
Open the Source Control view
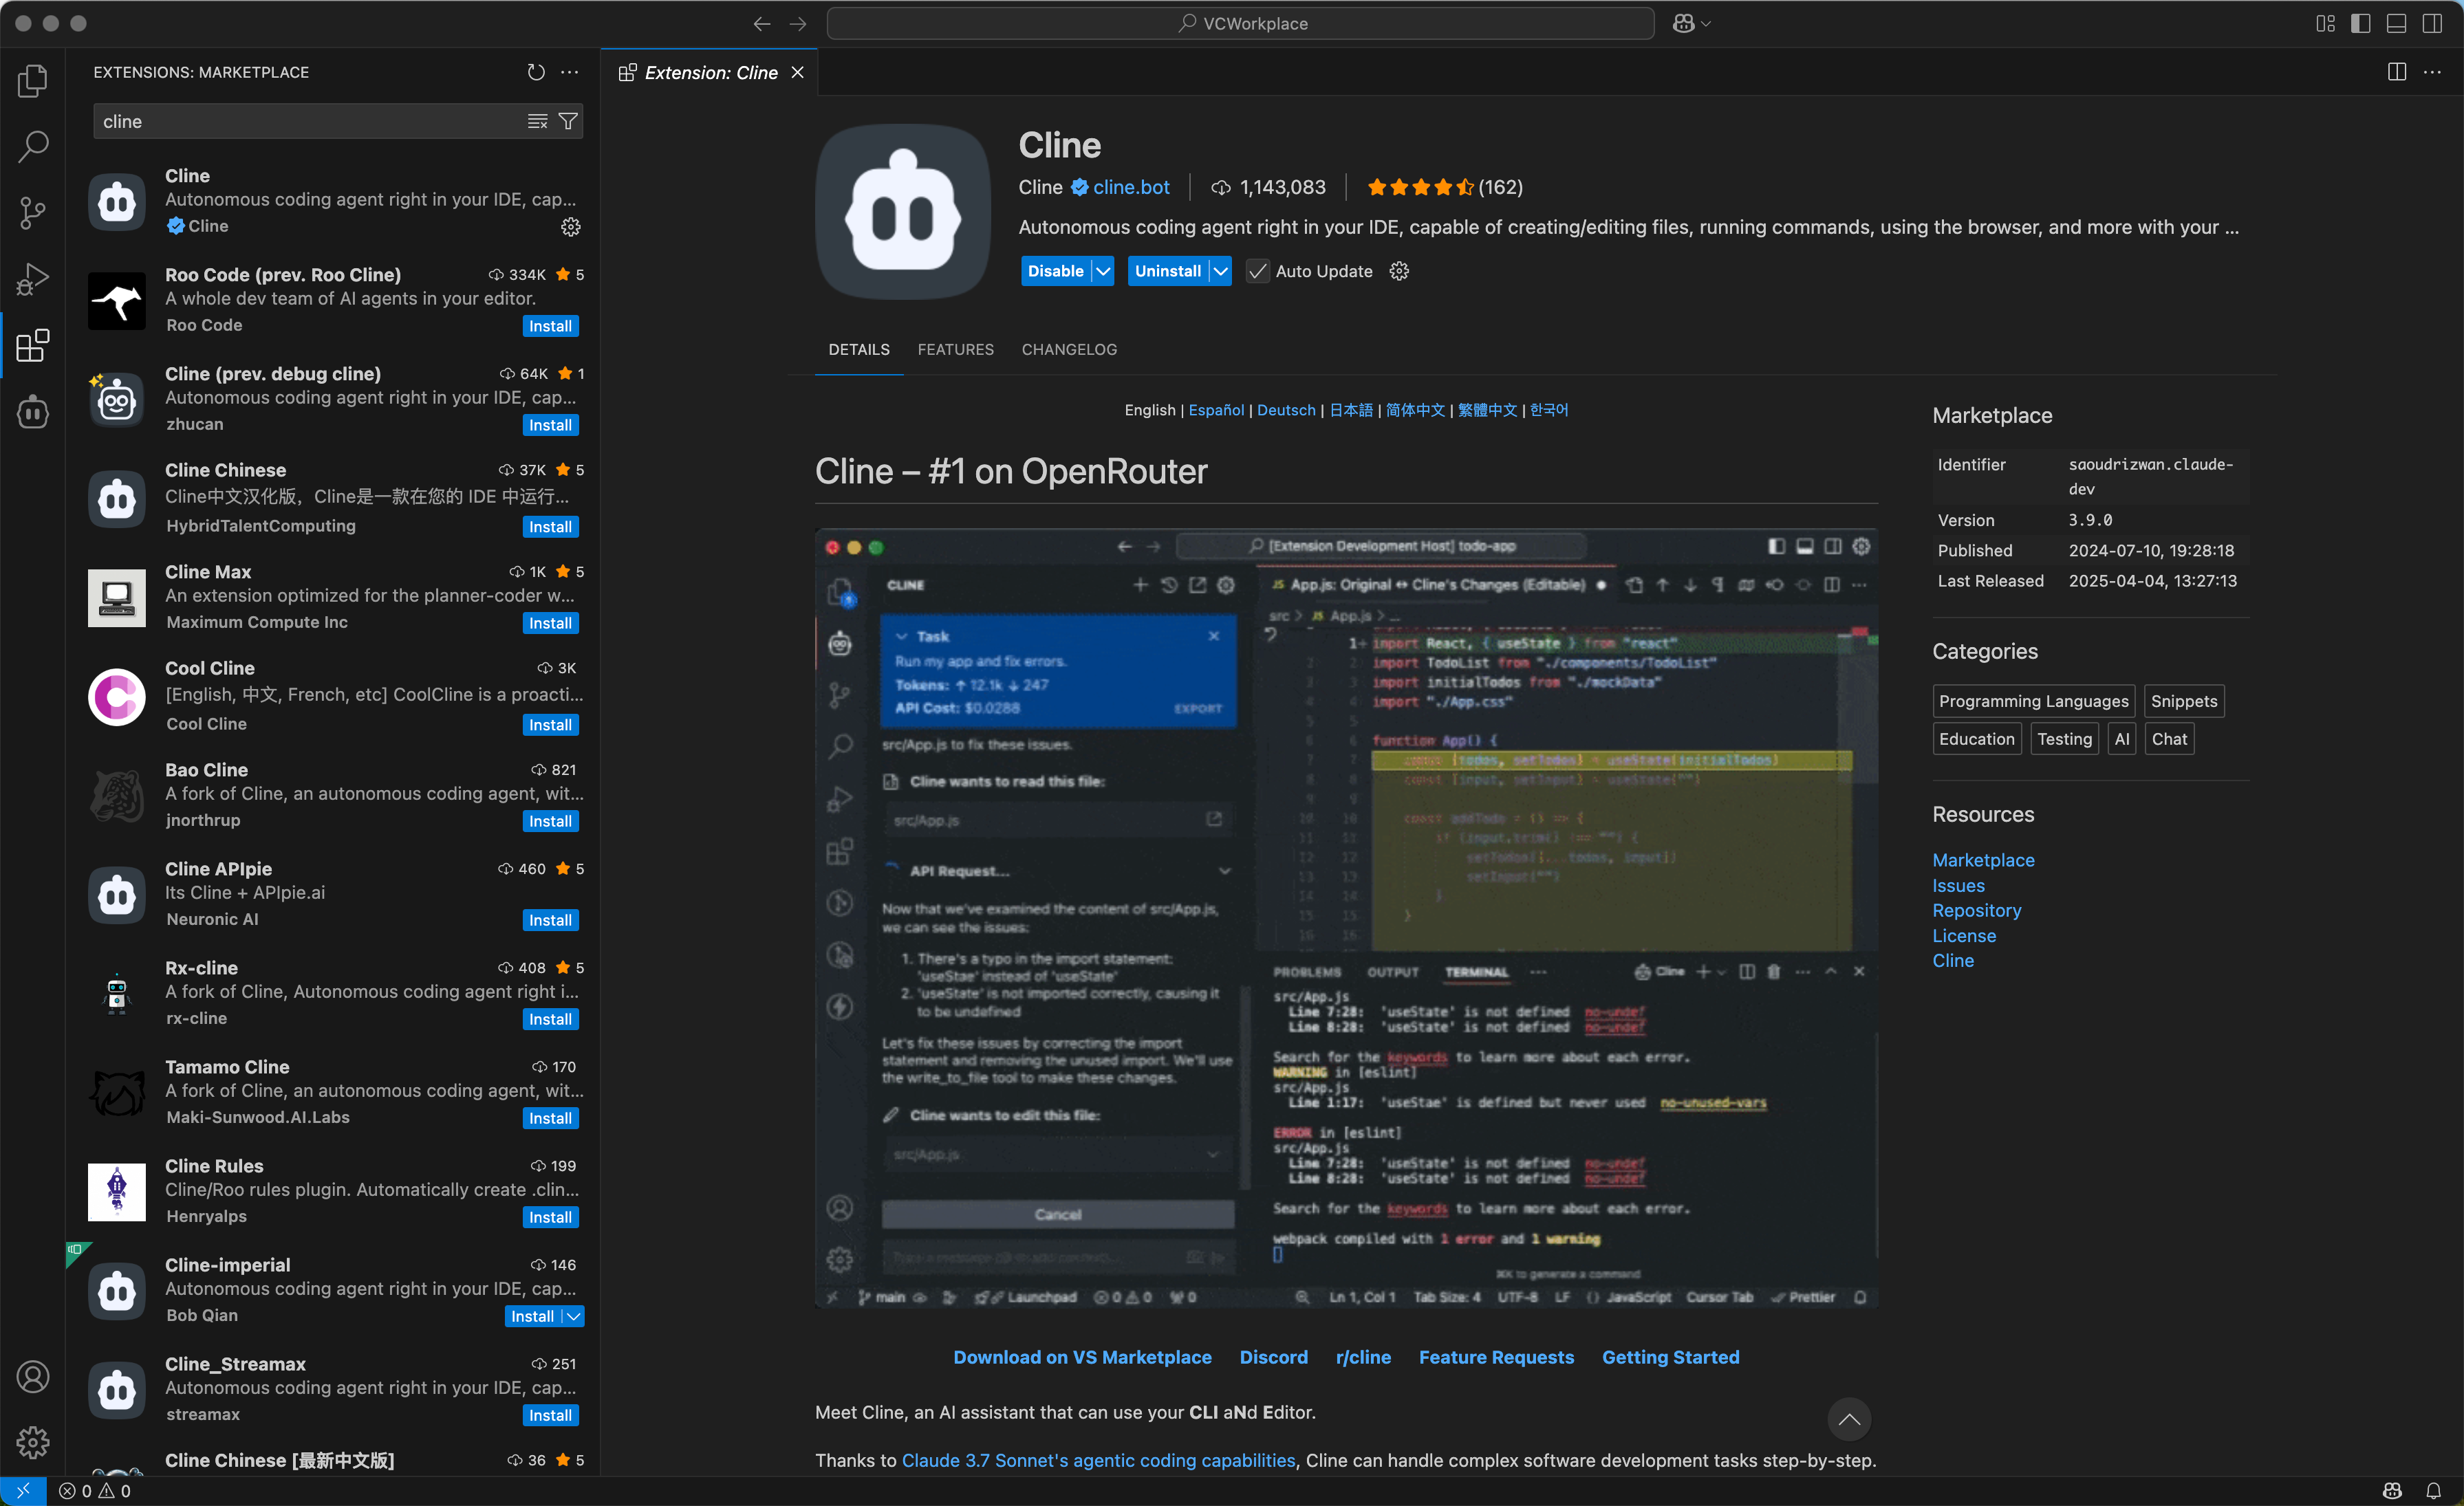(x=32, y=213)
